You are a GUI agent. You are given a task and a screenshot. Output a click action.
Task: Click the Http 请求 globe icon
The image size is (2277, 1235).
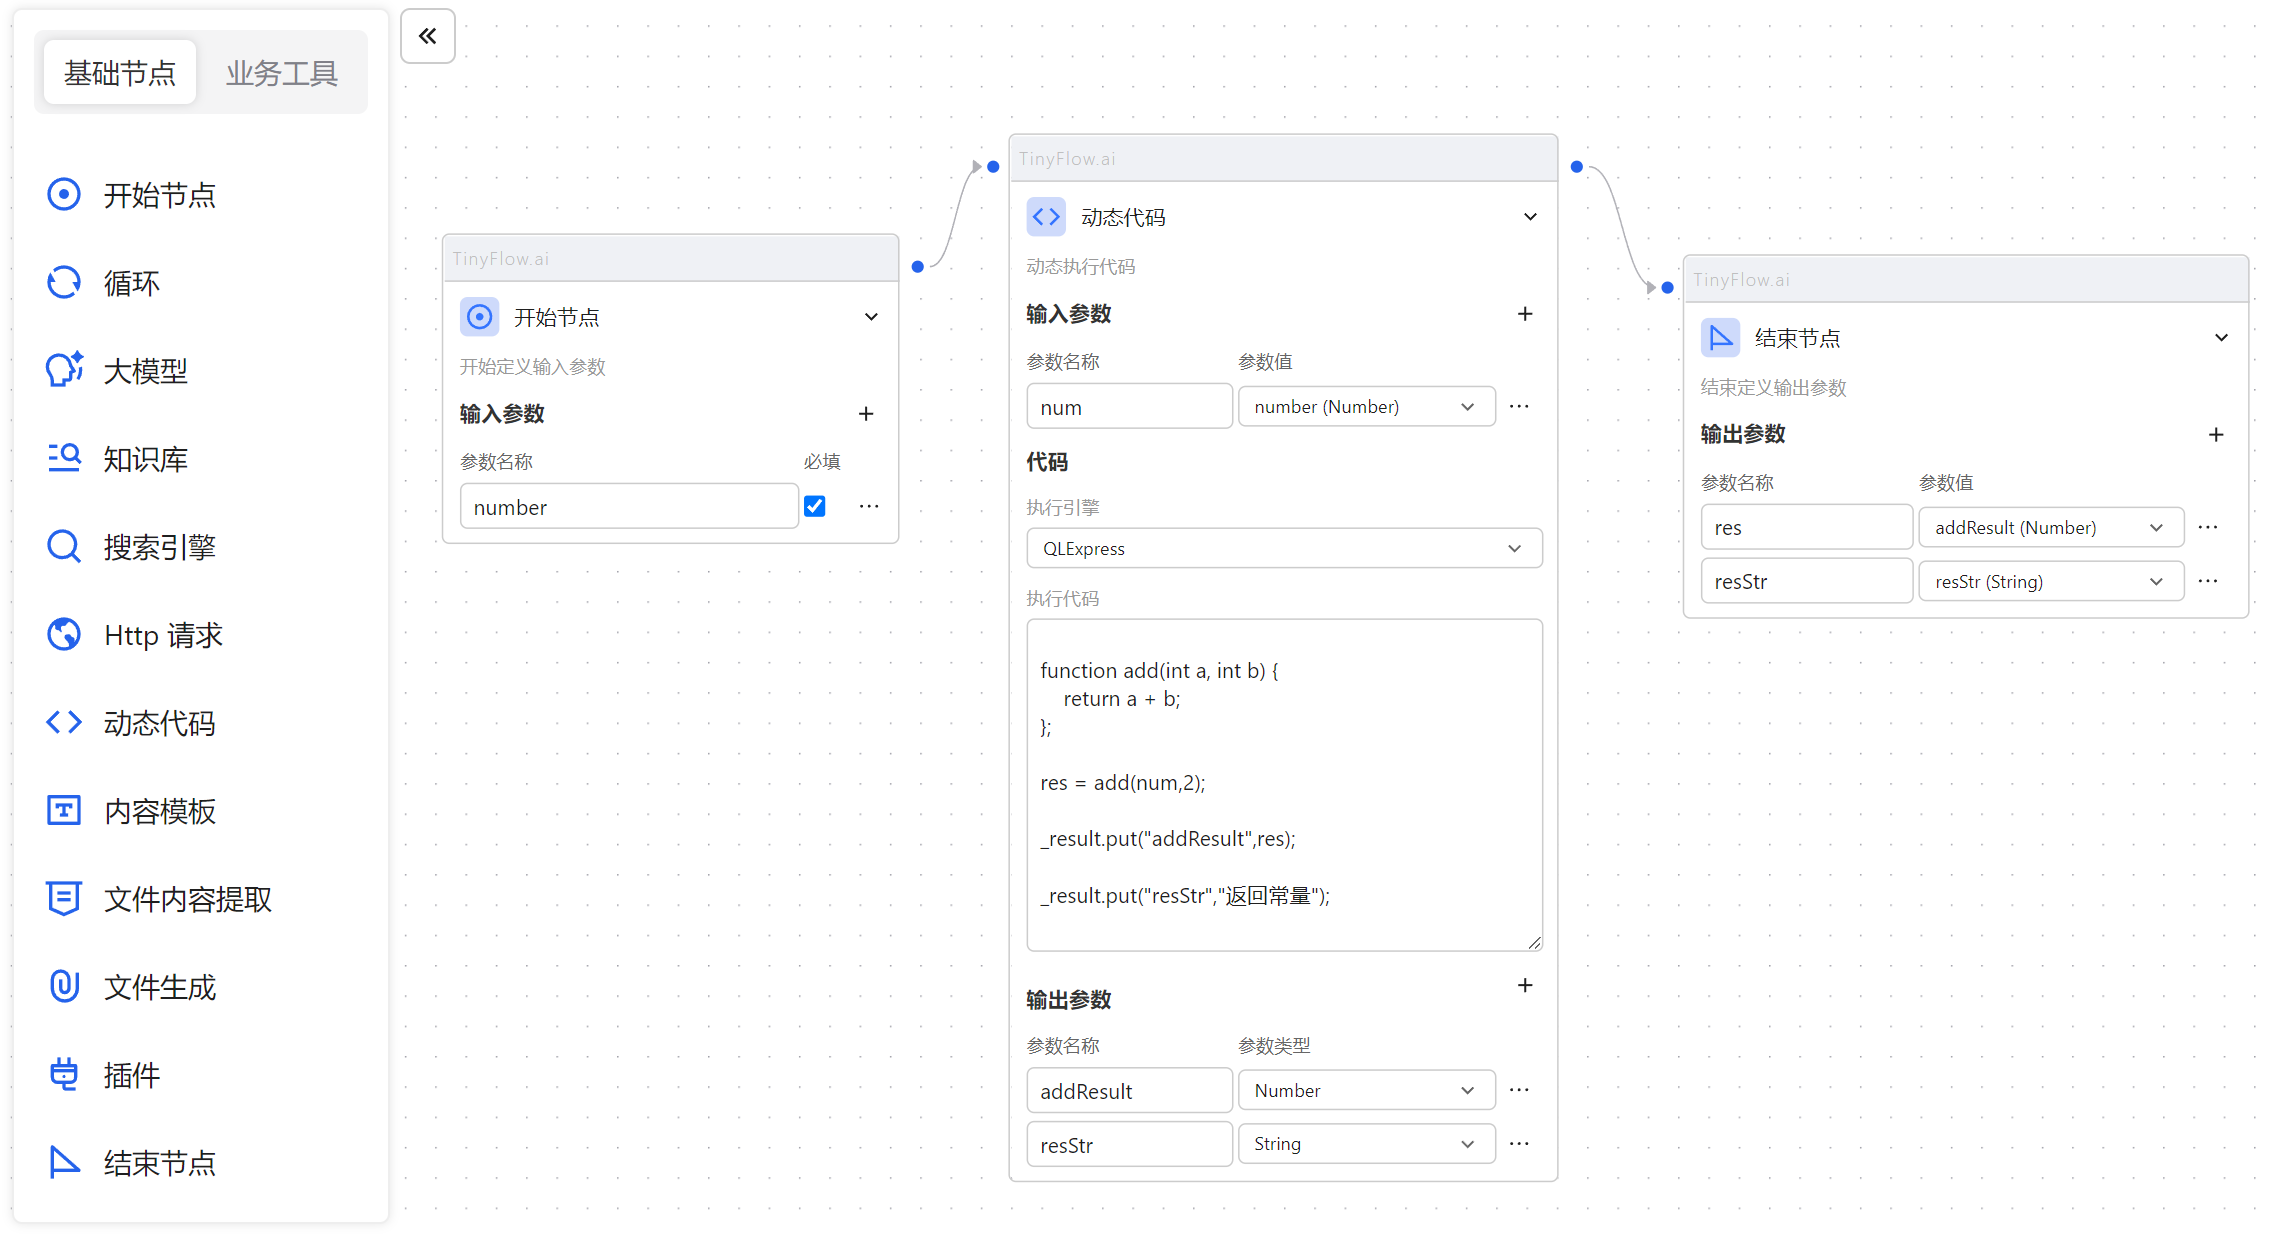(64, 634)
